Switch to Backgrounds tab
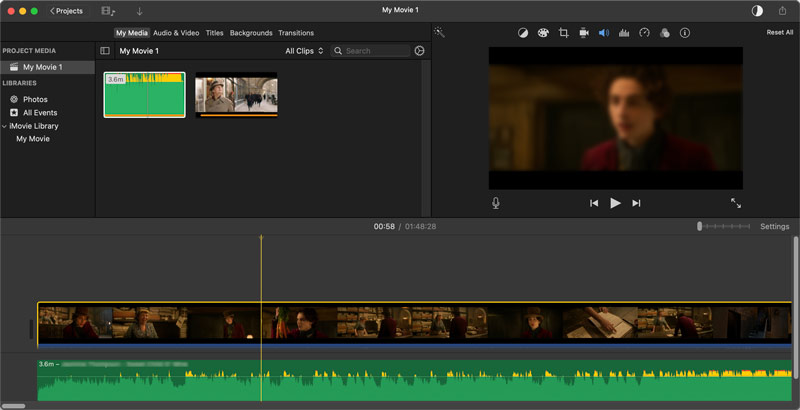 click(x=251, y=33)
